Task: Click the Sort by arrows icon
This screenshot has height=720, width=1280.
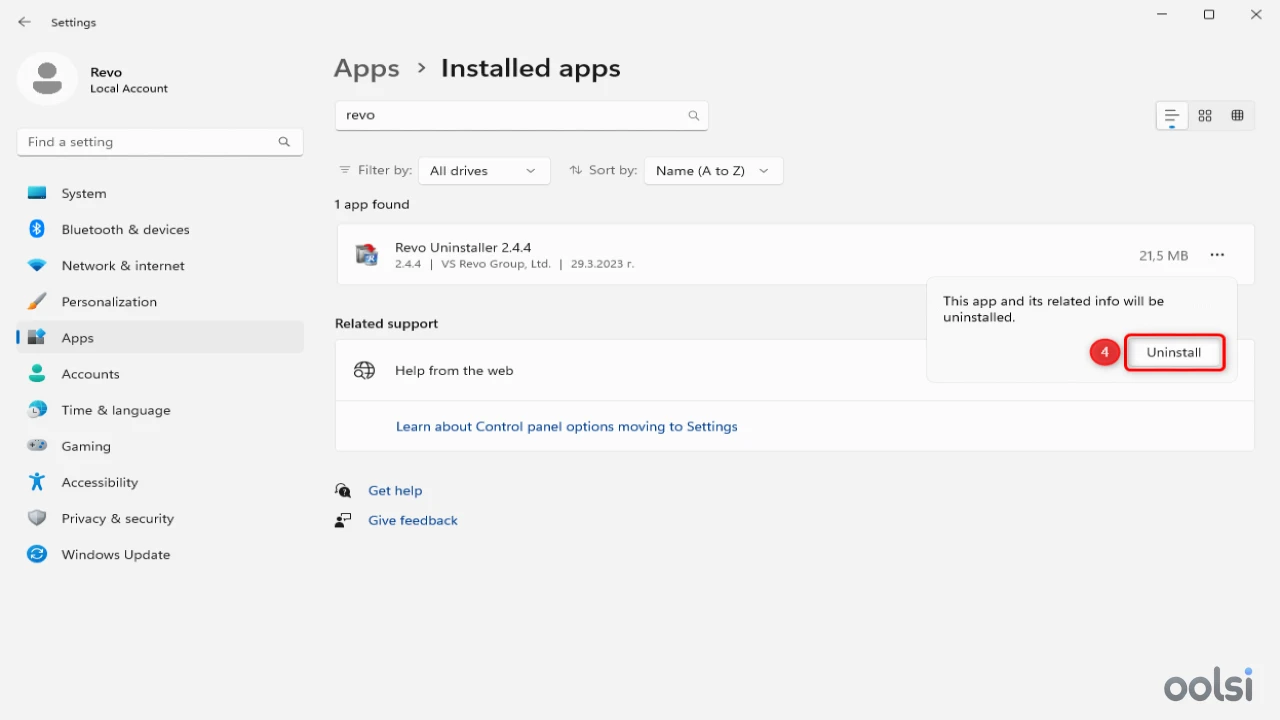Action: click(x=575, y=170)
